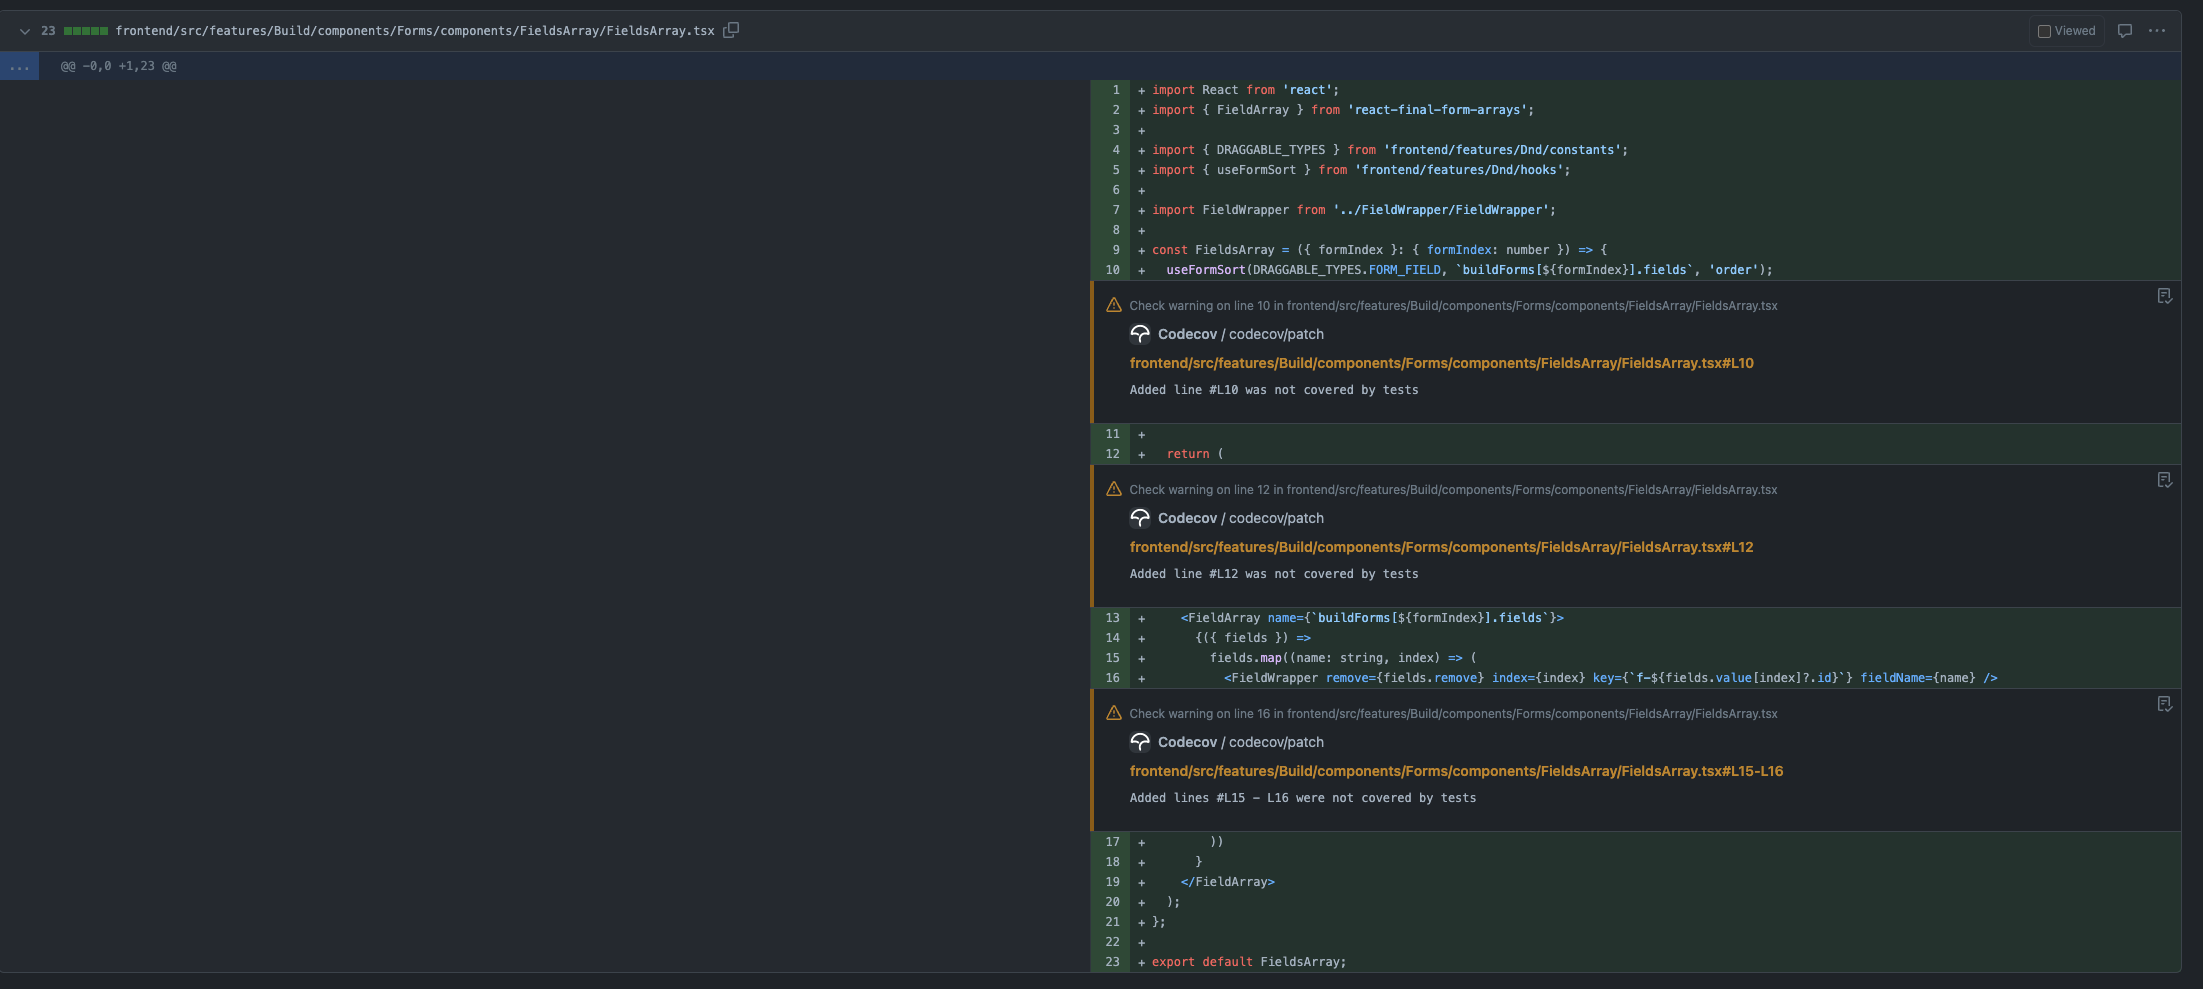Open FieldsArray.tsx#L10 link
2203x989 pixels.
click(1442, 363)
